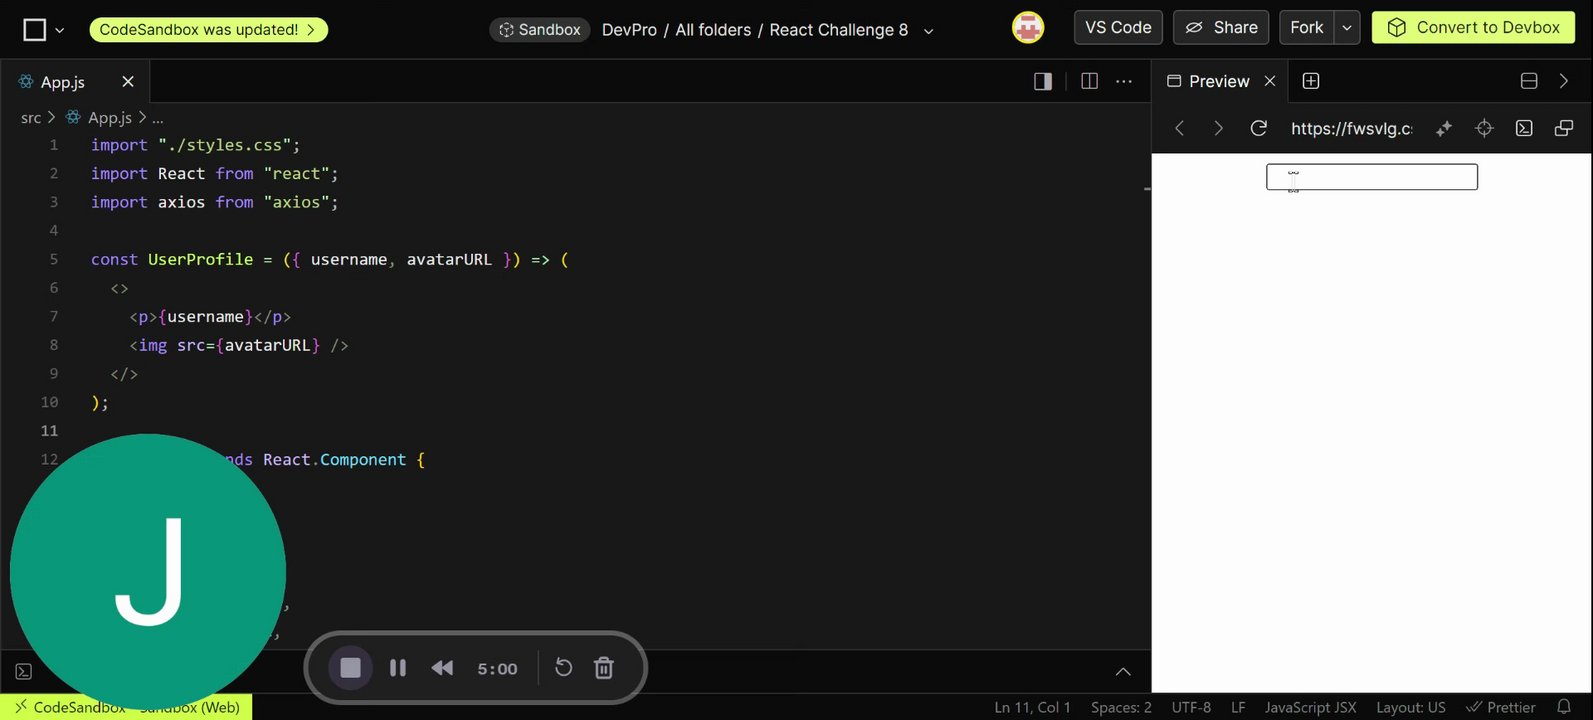
Task: Stop the screen recording
Action: point(350,668)
